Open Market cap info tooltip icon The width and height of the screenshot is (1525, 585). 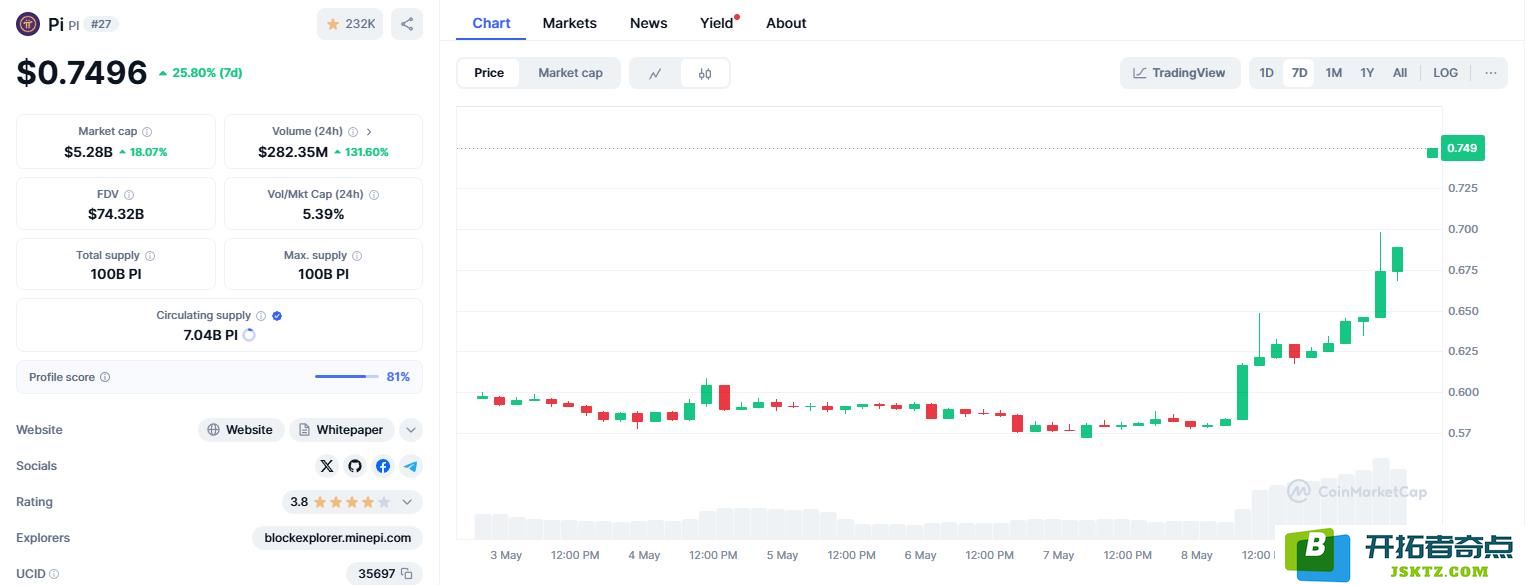(147, 132)
